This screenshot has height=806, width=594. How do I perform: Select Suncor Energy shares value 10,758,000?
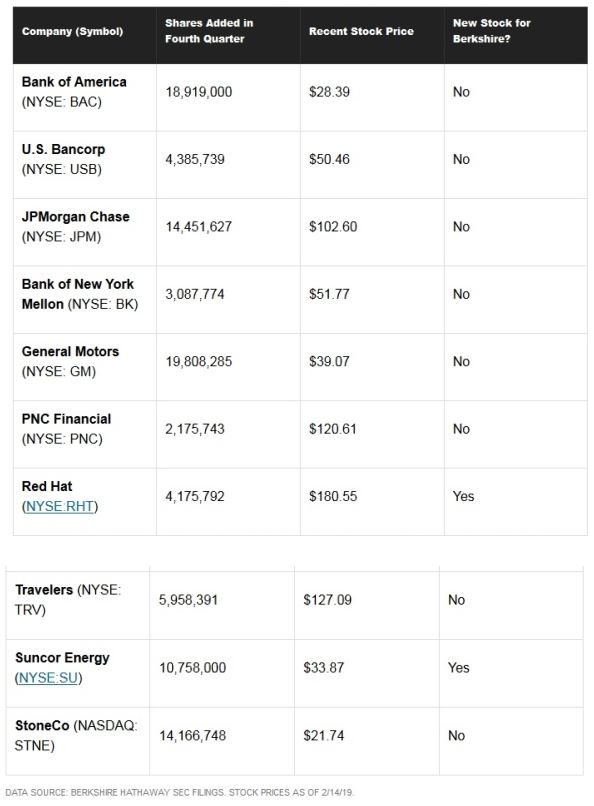pos(193,668)
